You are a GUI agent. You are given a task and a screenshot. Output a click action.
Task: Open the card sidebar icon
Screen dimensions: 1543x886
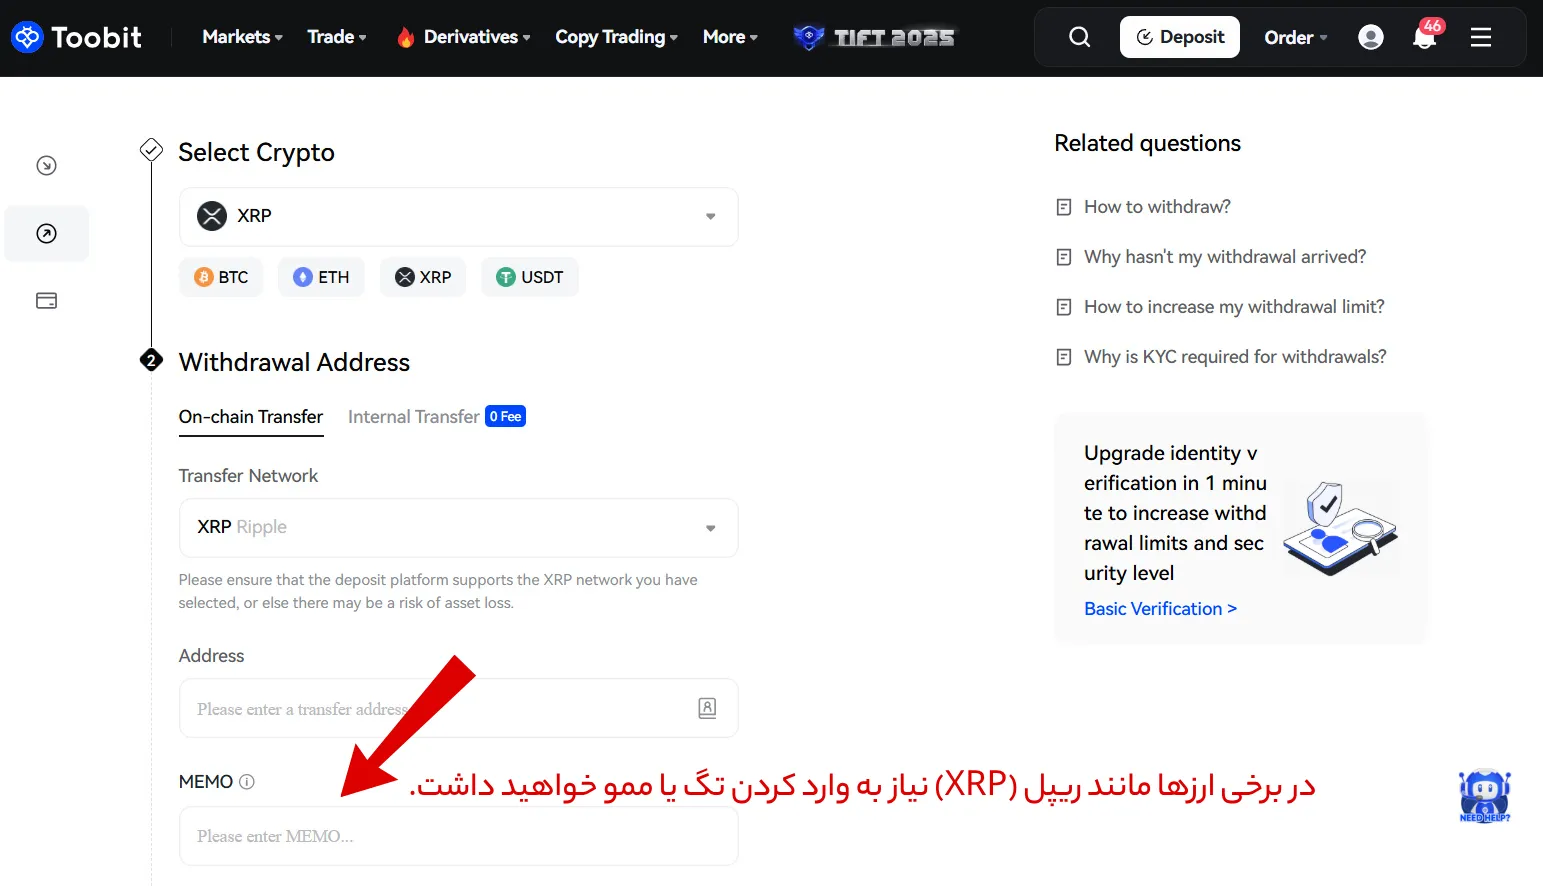pos(46,301)
